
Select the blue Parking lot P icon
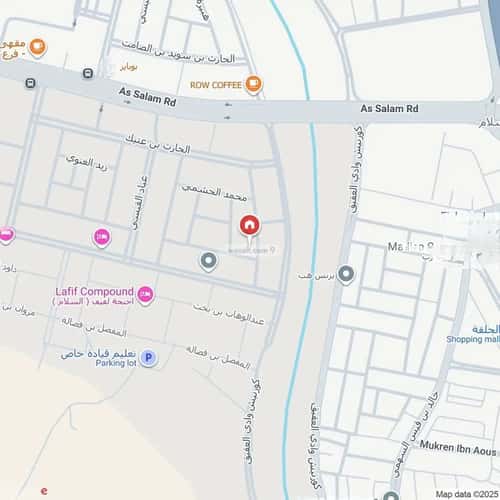(x=148, y=358)
